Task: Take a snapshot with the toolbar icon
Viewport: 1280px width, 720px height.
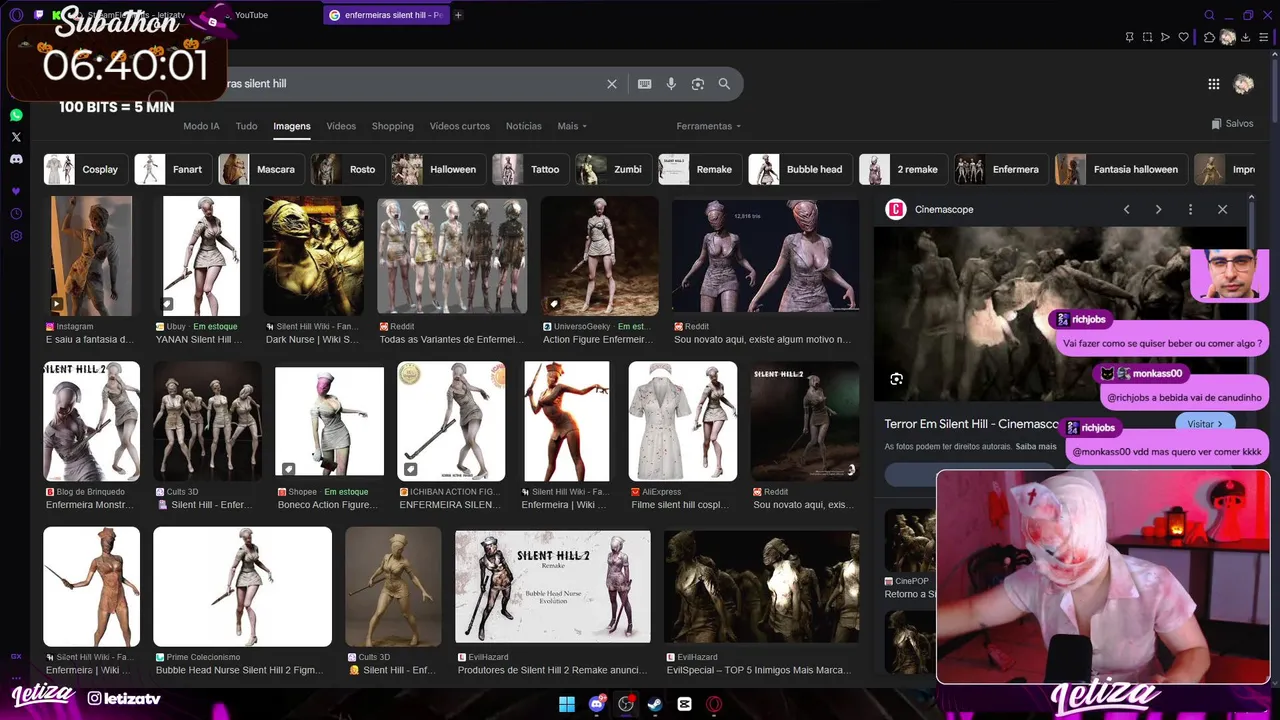Action: pyautogui.click(x=1147, y=37)
